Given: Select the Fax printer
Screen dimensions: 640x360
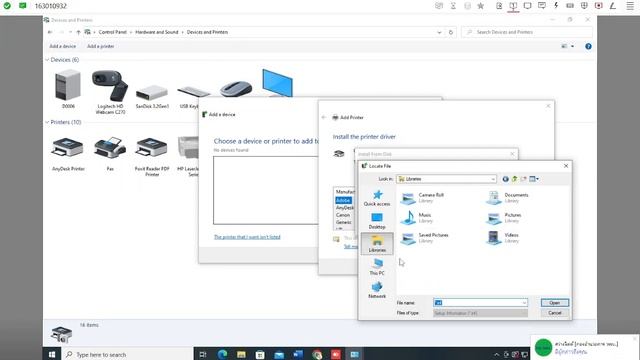Looking at the screenshot, I should coord(110,154).
